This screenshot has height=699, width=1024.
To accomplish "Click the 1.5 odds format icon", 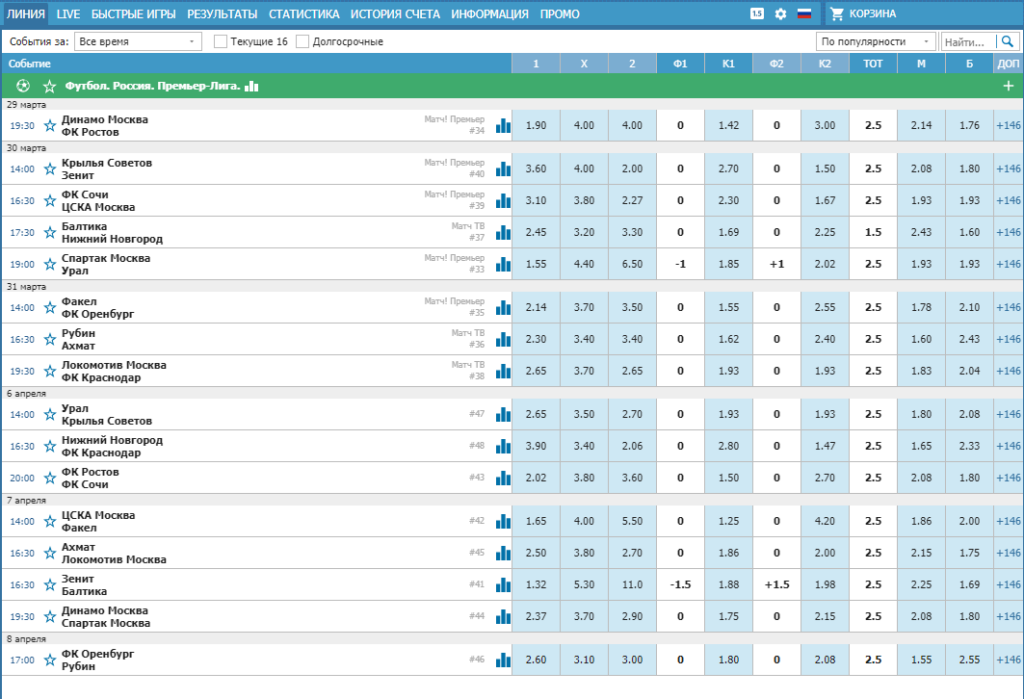I will [x=757, y=14].
